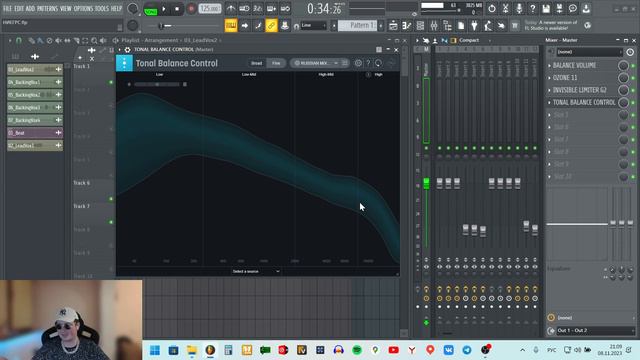This screenshot has height=360, width=640.
Task: Toggle the yellow link note events button
Action: click(271, 26)
